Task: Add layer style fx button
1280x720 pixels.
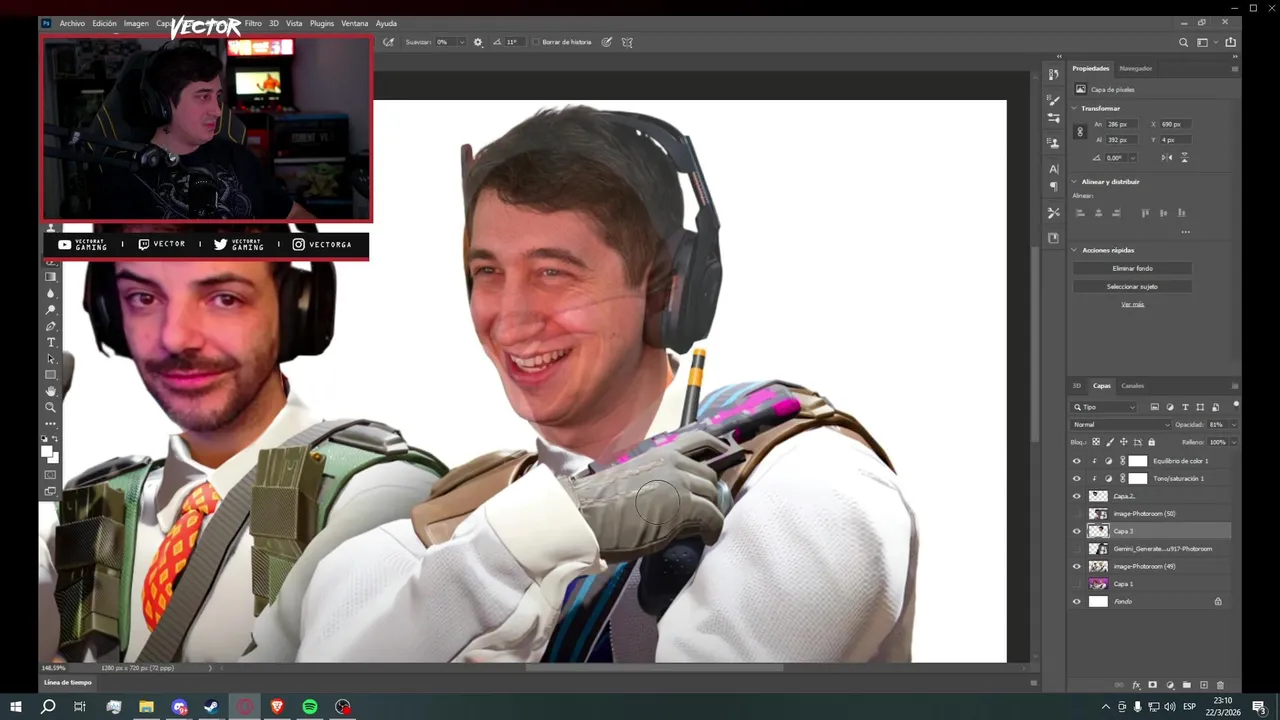Action: (1136, 685)
